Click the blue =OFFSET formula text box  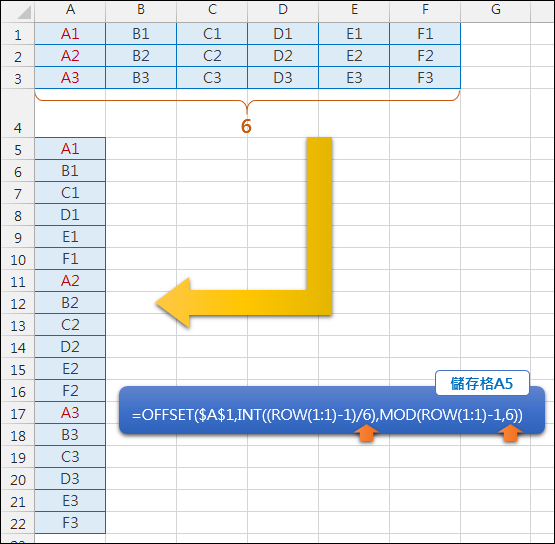[x=332, y=410]
